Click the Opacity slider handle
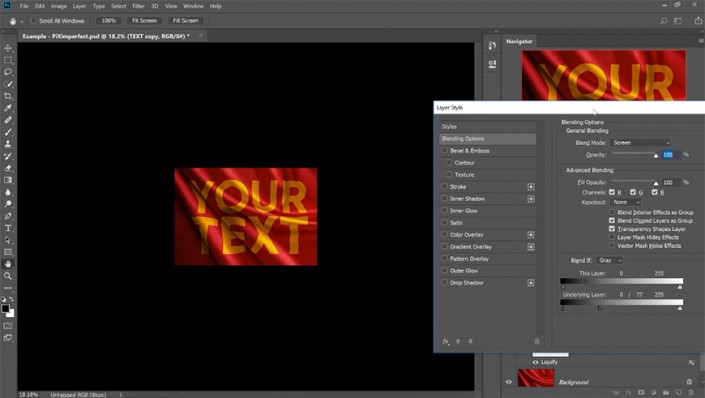 (656, 156)
